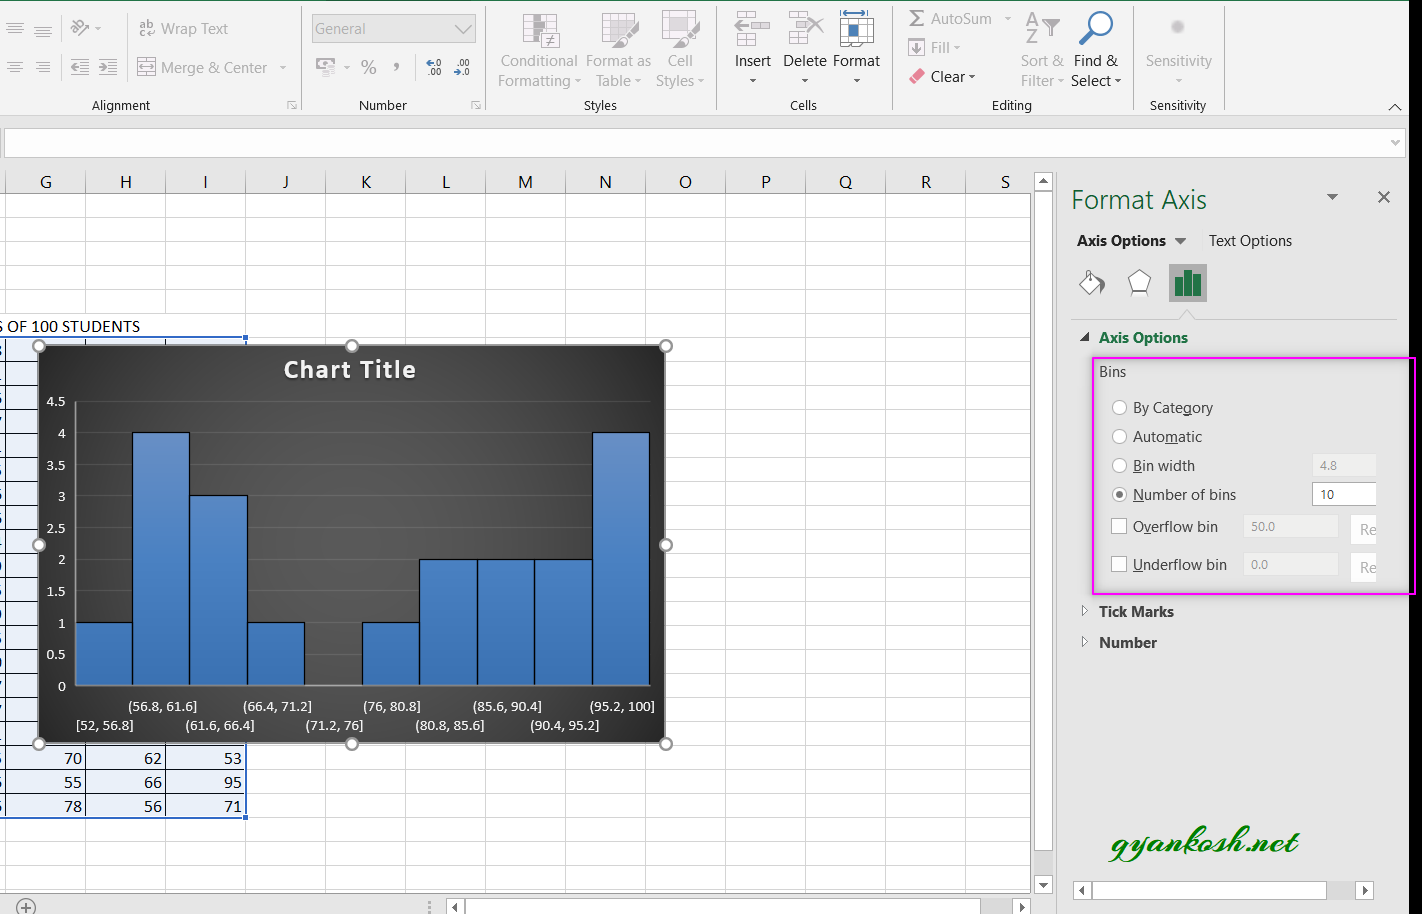1422x914 pixels.
Task: Close the Format Axis pane
Action: tap(1384, 197)
